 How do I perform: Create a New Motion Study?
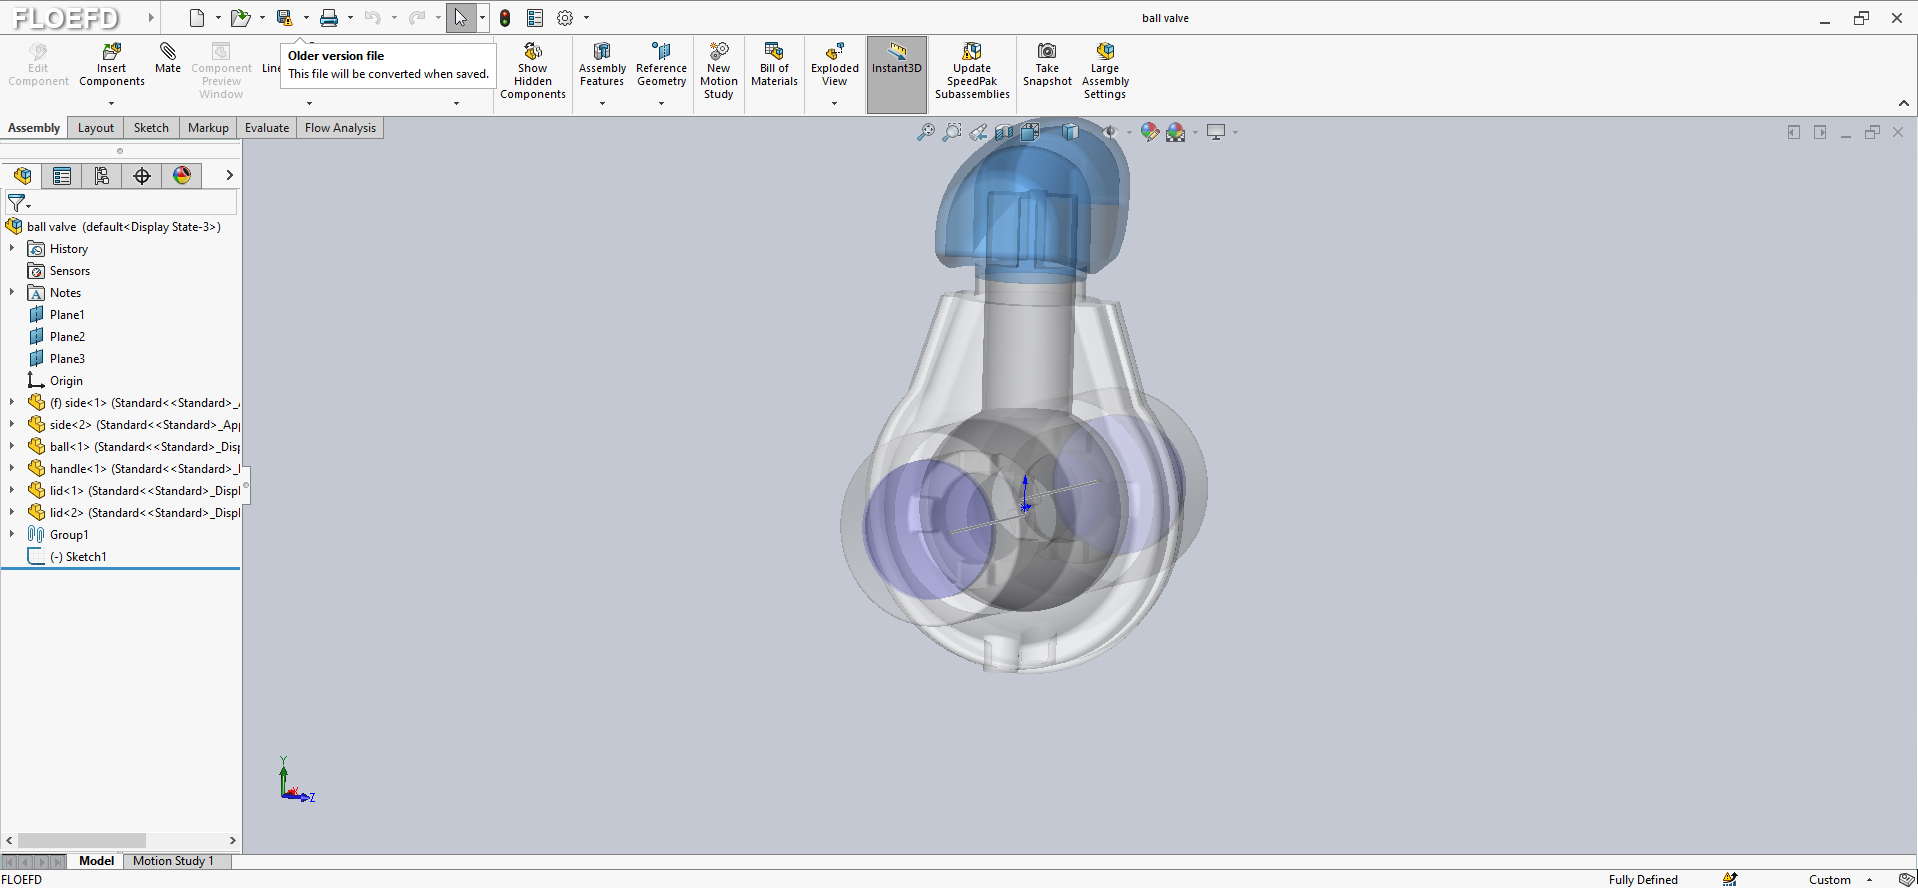[x=718, y=70]
